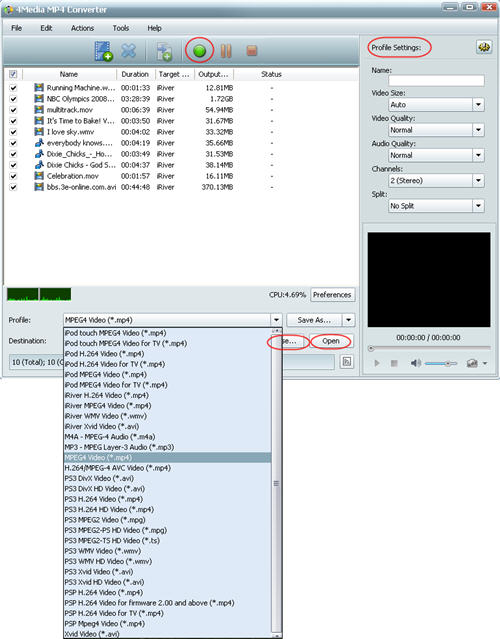Select iPod touch MPEG4 Video profile

(x=167, y=333)
